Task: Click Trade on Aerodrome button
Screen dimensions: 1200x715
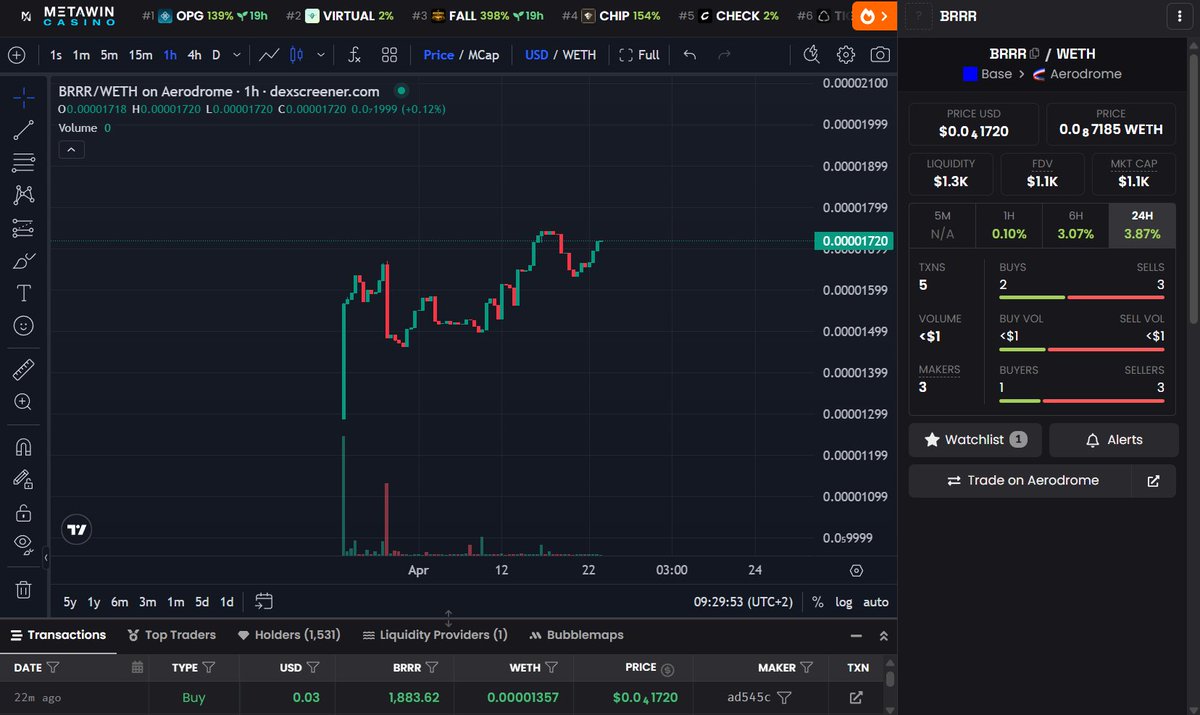Action: coord(1022,481)
